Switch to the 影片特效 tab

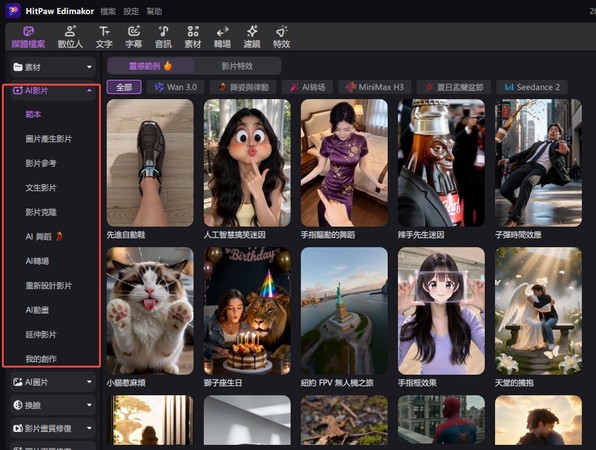[237, 66]
